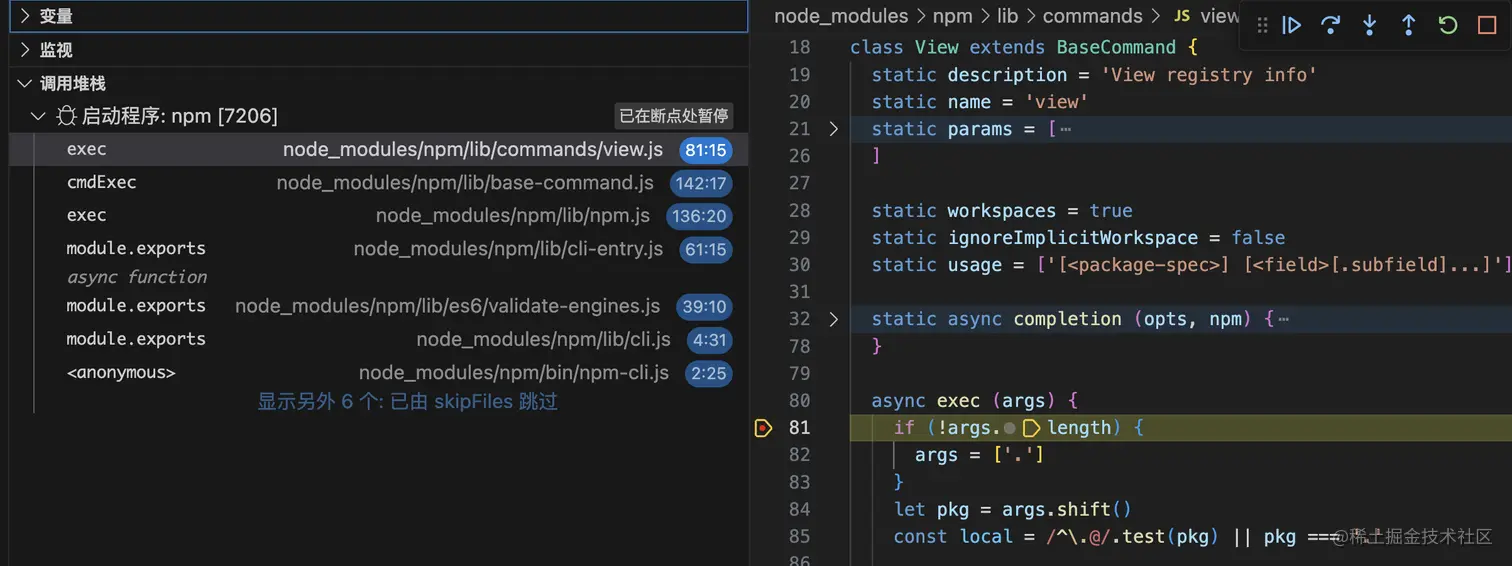Click the 81:15 line badge
The height and width of the screenshot is (566, 1512).
click(x=705, y=150)
